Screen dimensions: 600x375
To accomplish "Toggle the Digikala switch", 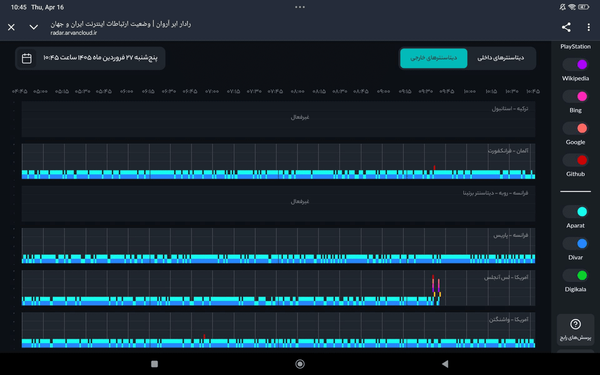I will click(575, 275).
